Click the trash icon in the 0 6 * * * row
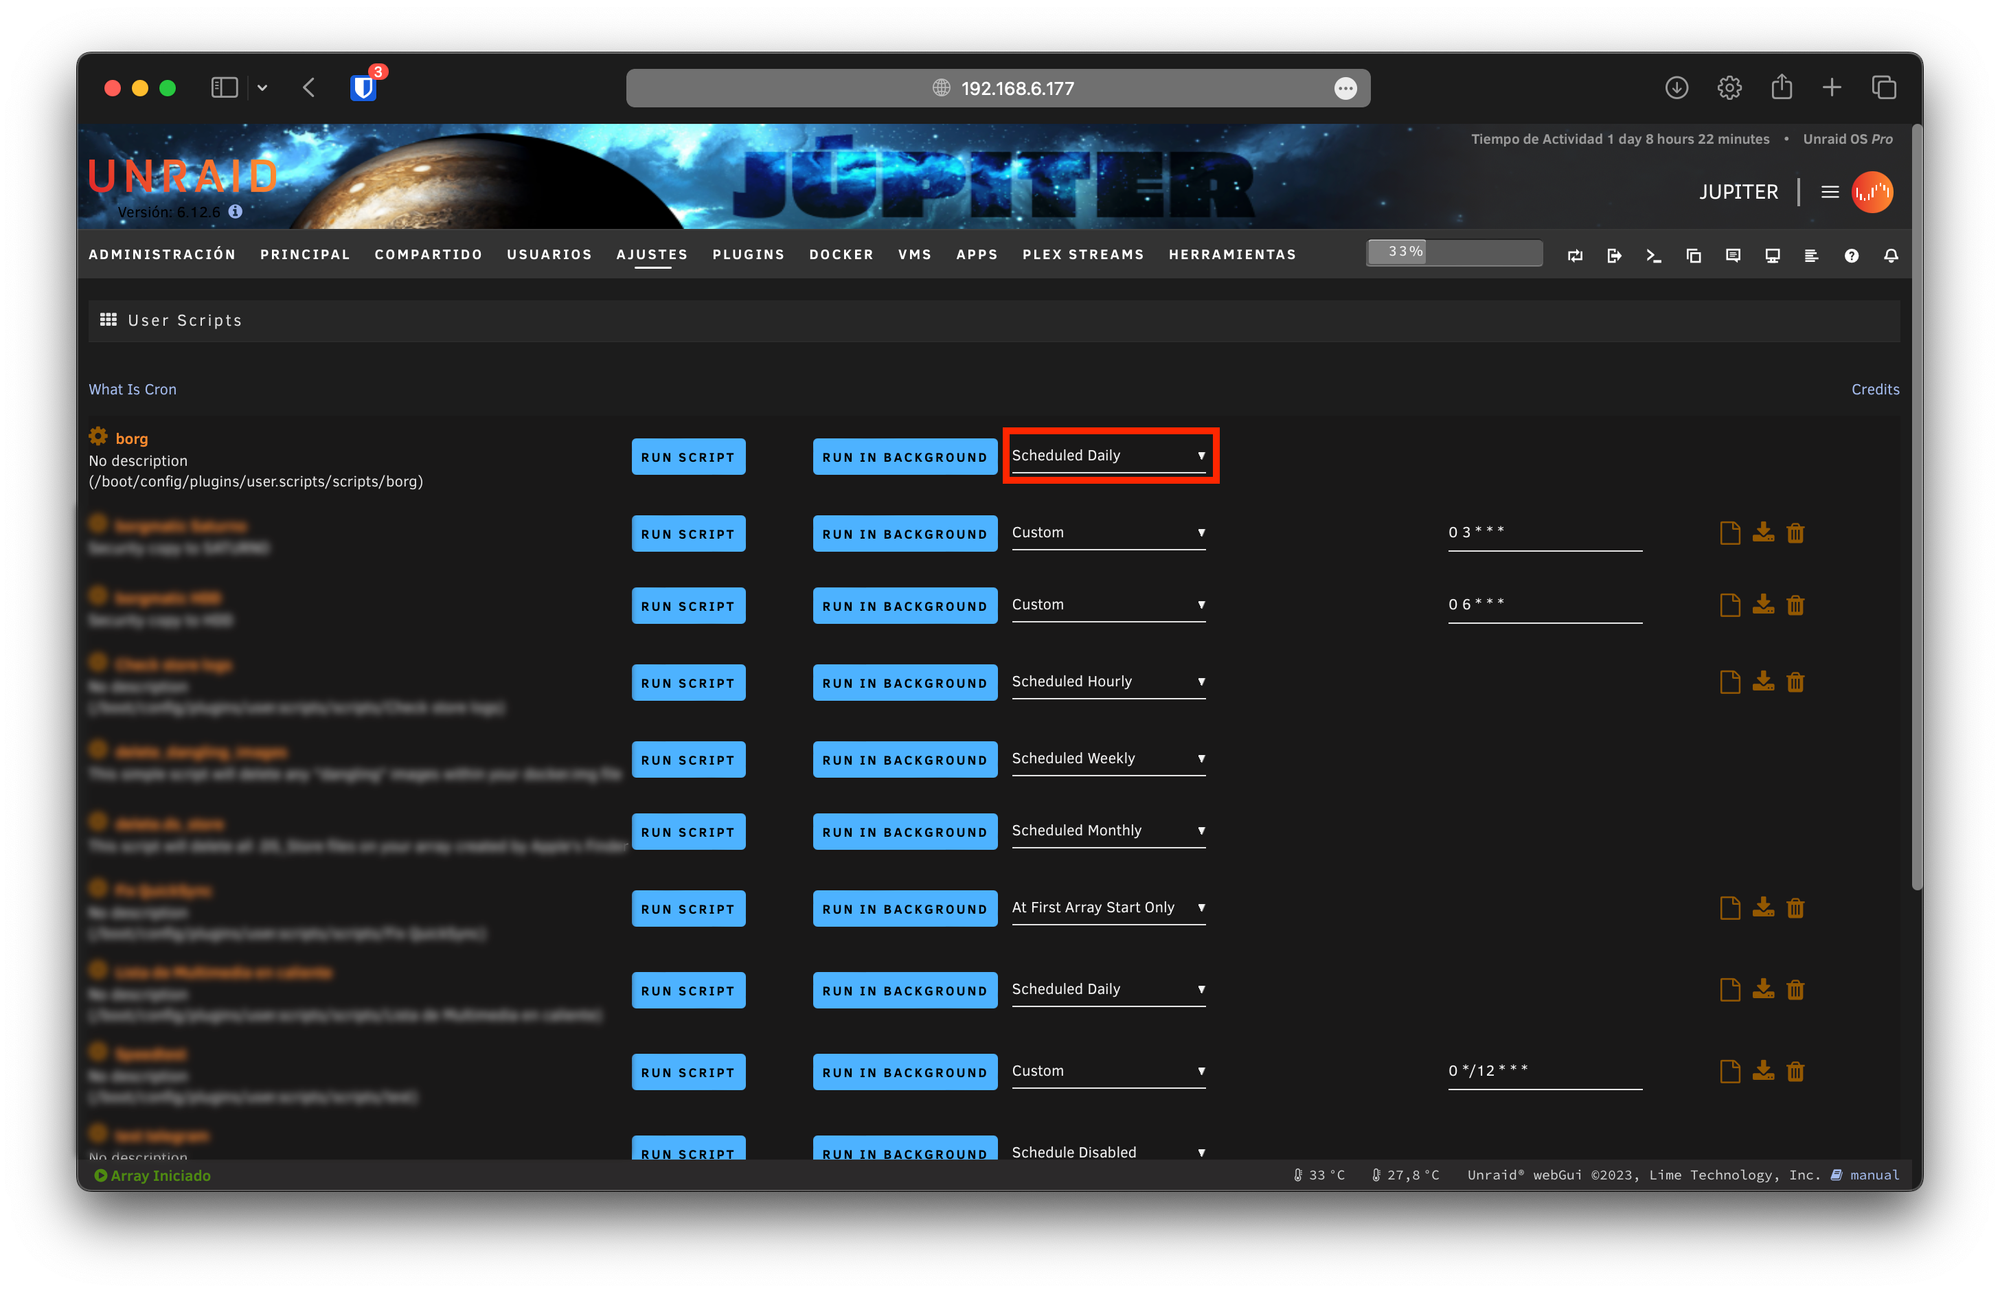Screen dimensions: 2000x1293 tap(1796, 605)
